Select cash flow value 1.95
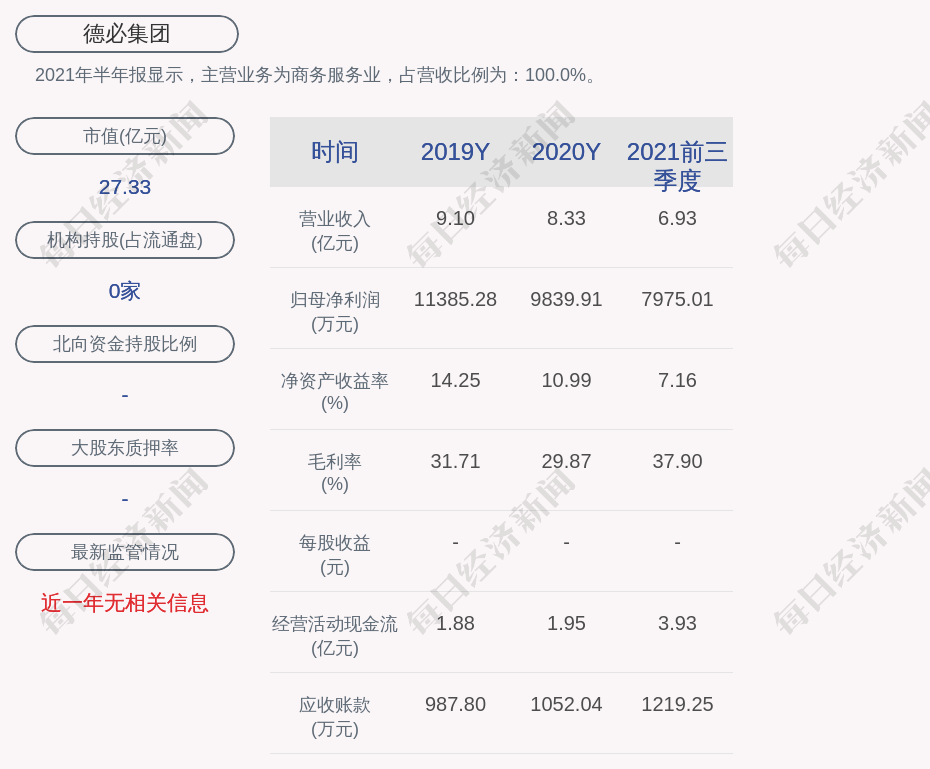 (566, 623)
